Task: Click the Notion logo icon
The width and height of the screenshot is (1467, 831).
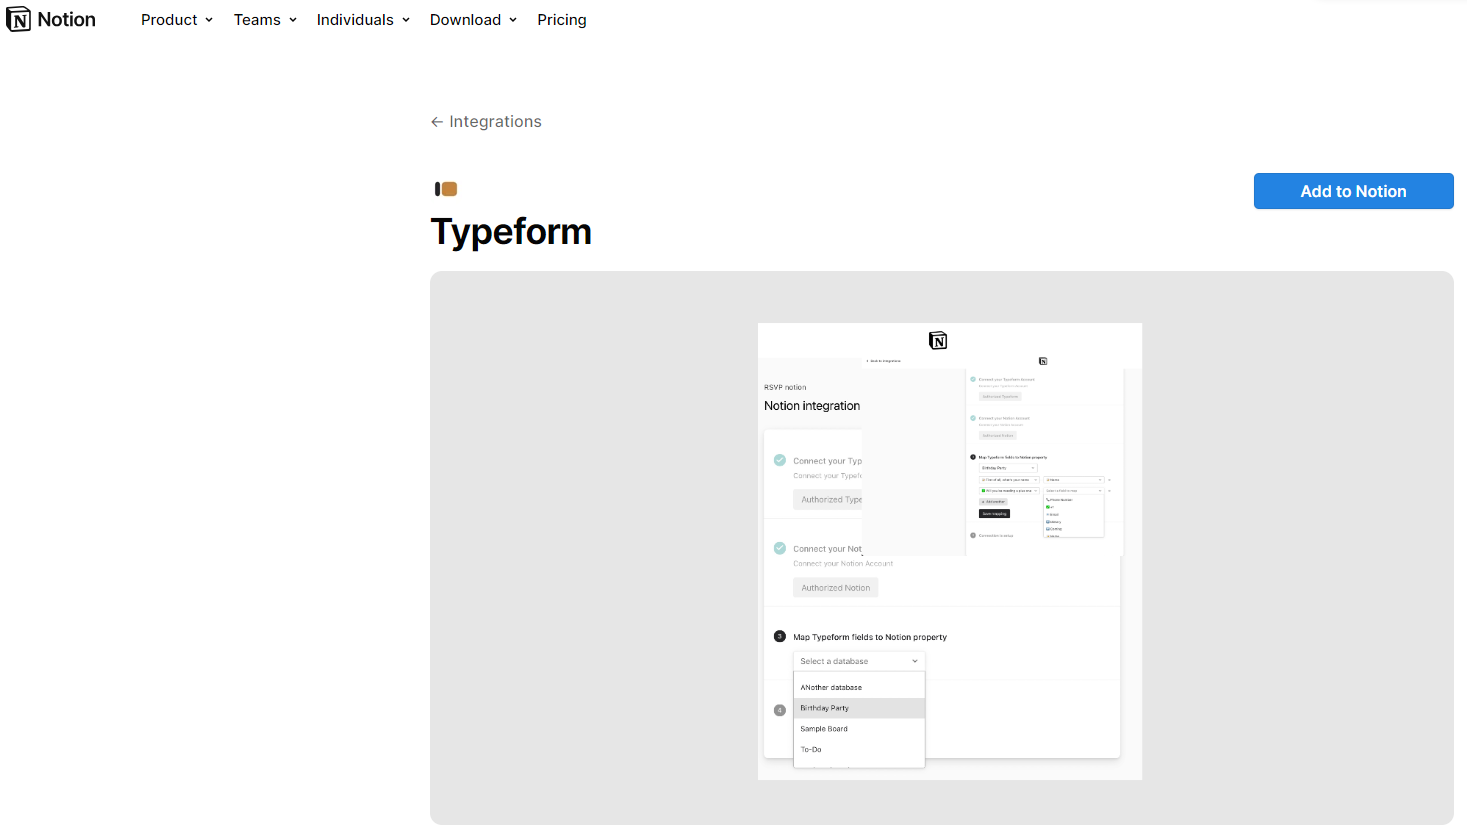Action: (18, 19)
